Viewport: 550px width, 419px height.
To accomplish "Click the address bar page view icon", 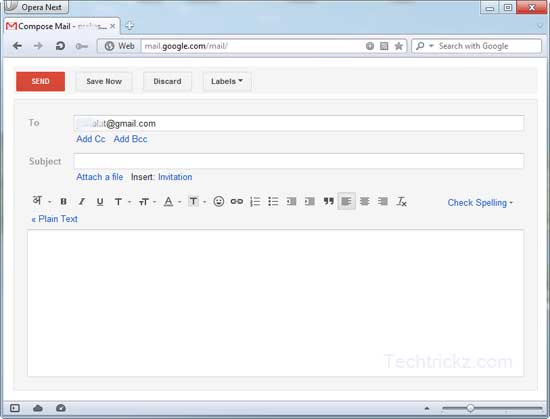I will (x=384, y=46).
